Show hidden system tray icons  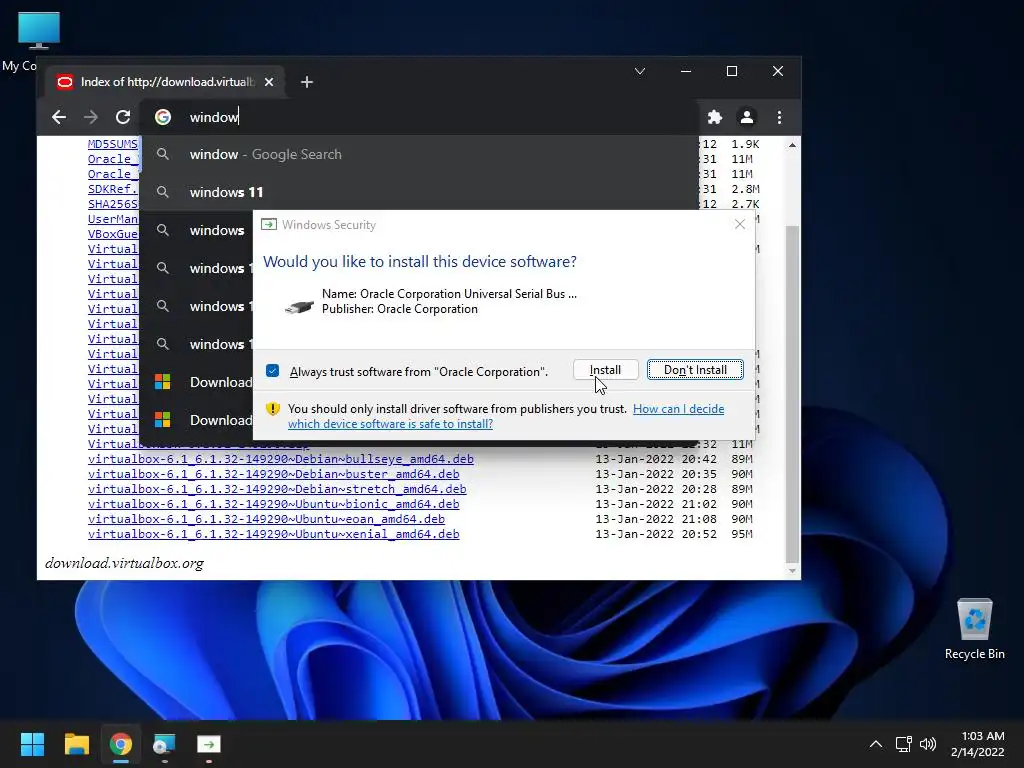coord(876,744)
